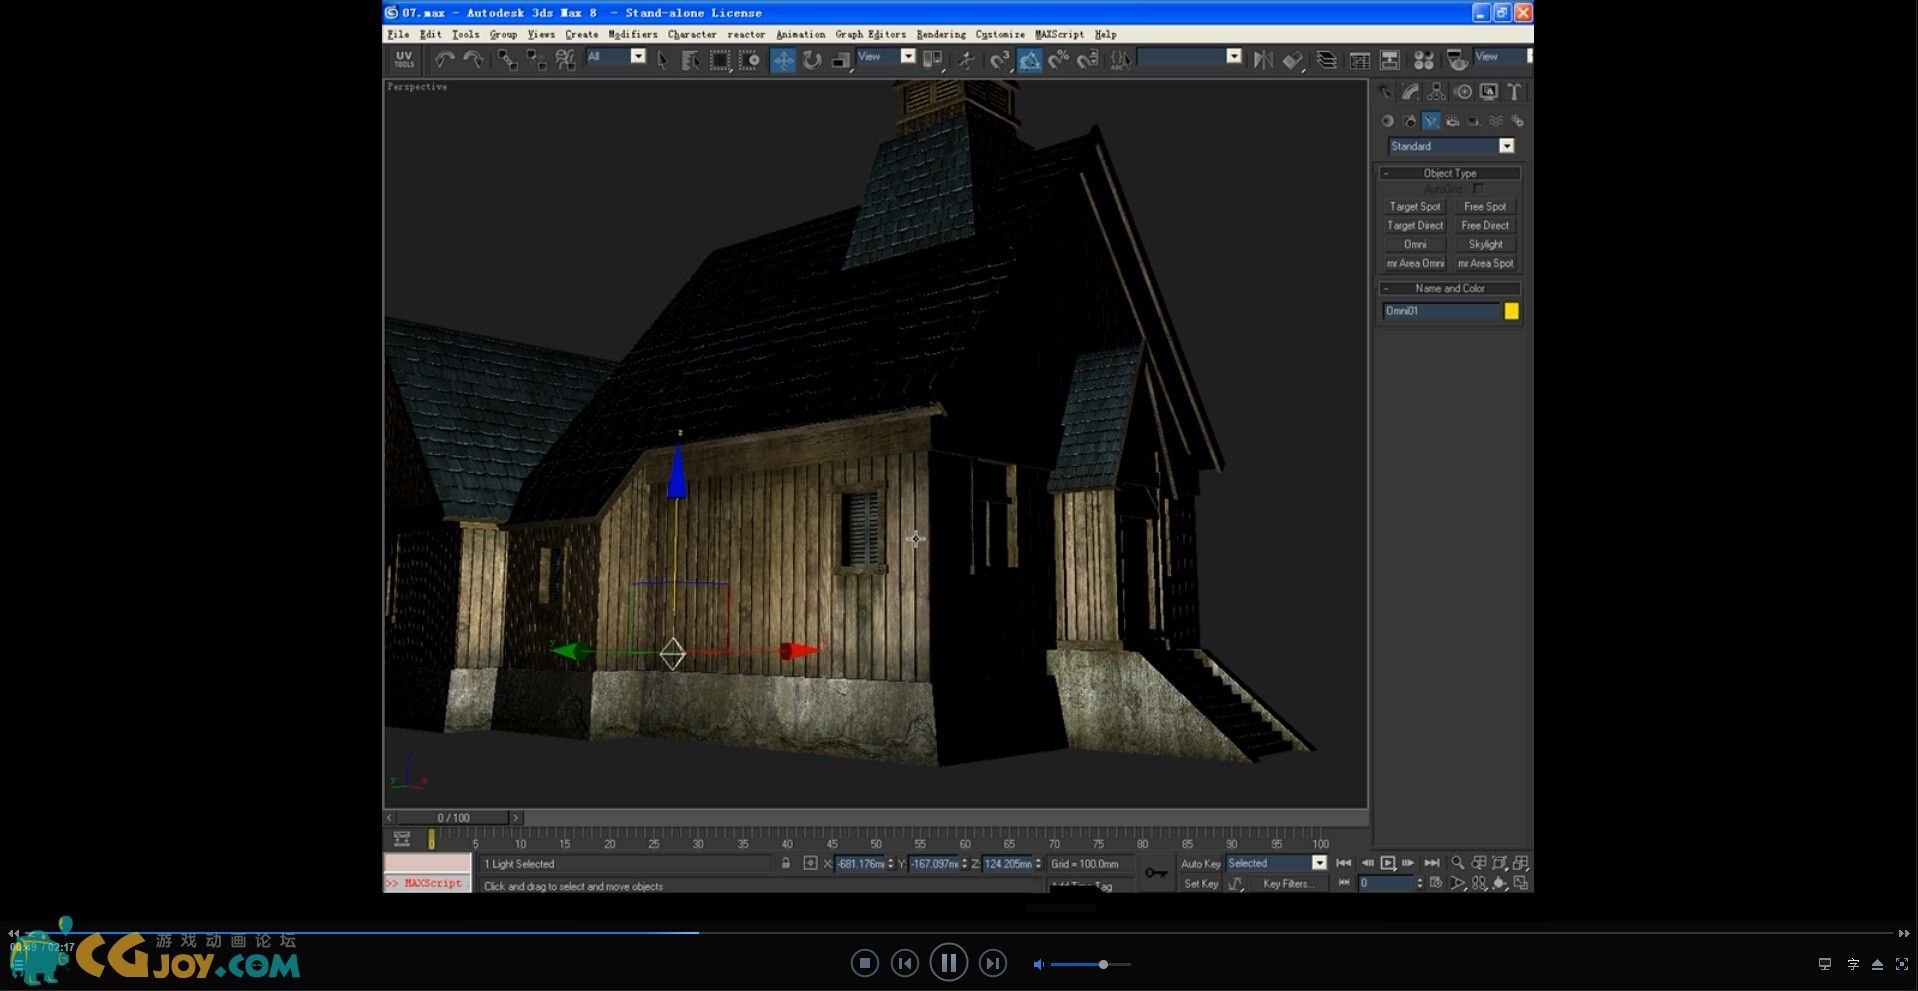Select the Cameras category icon
Screen dimensions: 1918x991
pos(1453,121)
